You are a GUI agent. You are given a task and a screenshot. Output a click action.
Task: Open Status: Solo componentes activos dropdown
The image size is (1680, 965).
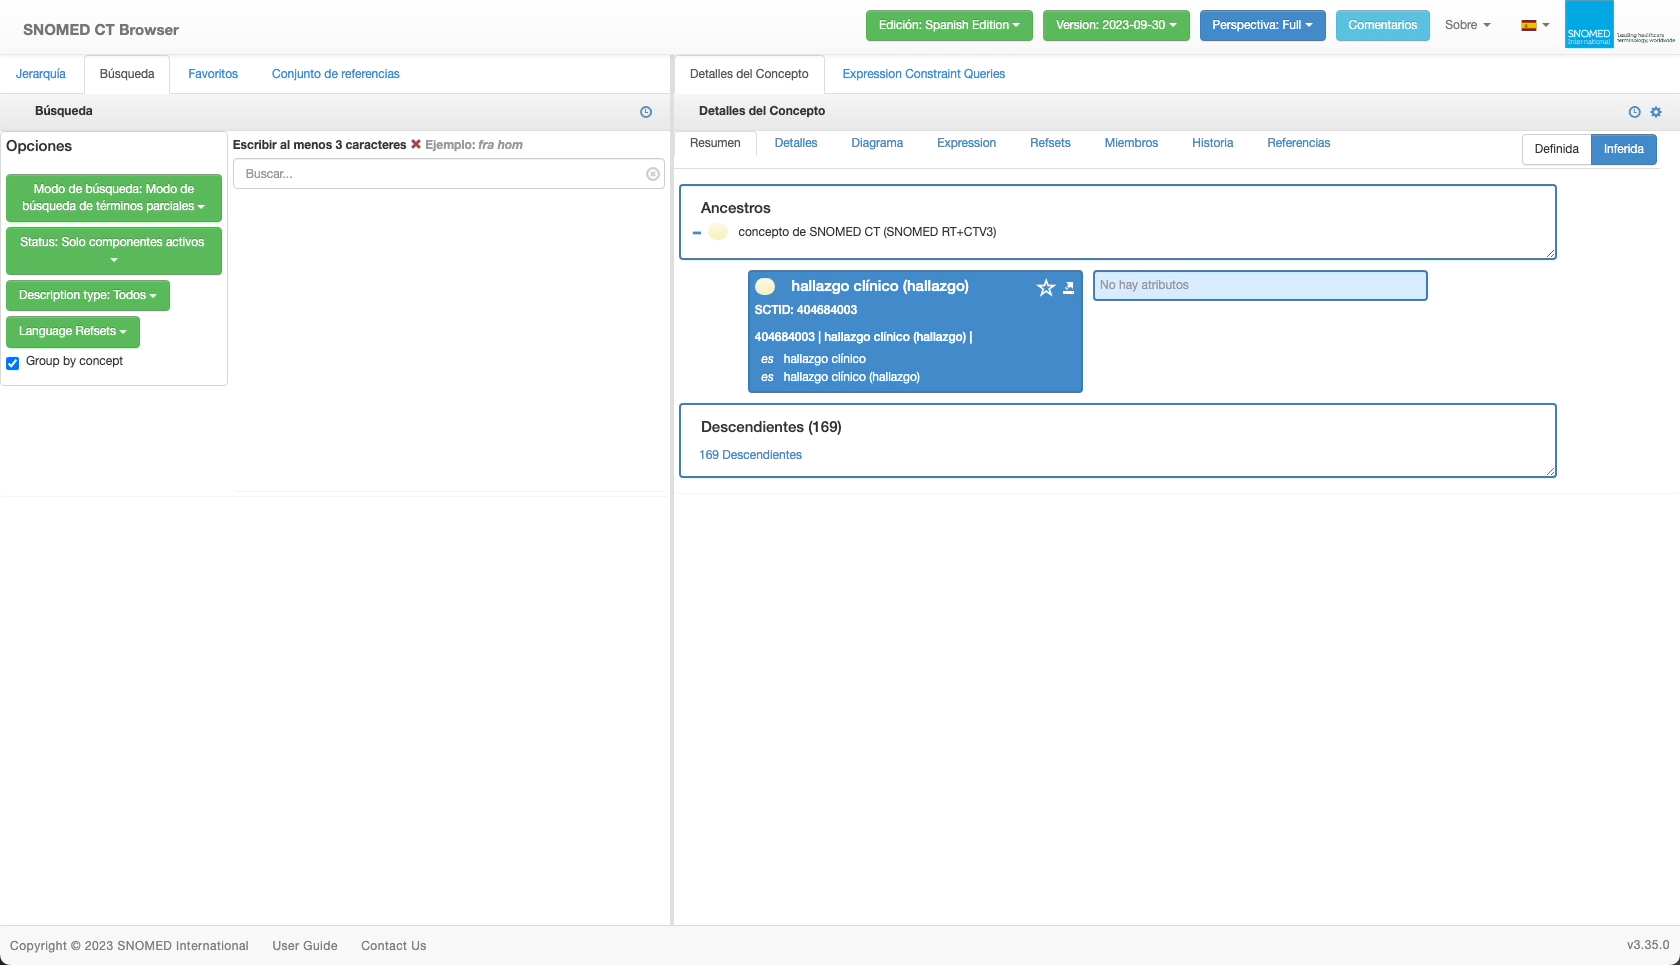(x=114, y=251)
